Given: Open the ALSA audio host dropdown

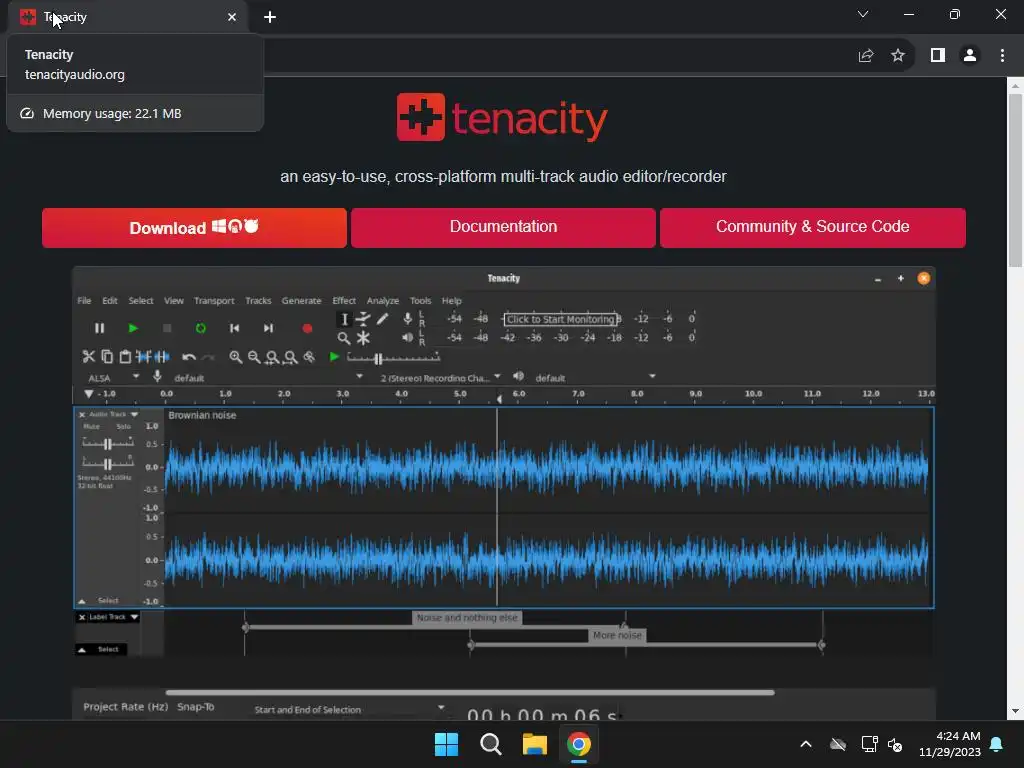Looking at the screenshot, I should coord(114,377).
